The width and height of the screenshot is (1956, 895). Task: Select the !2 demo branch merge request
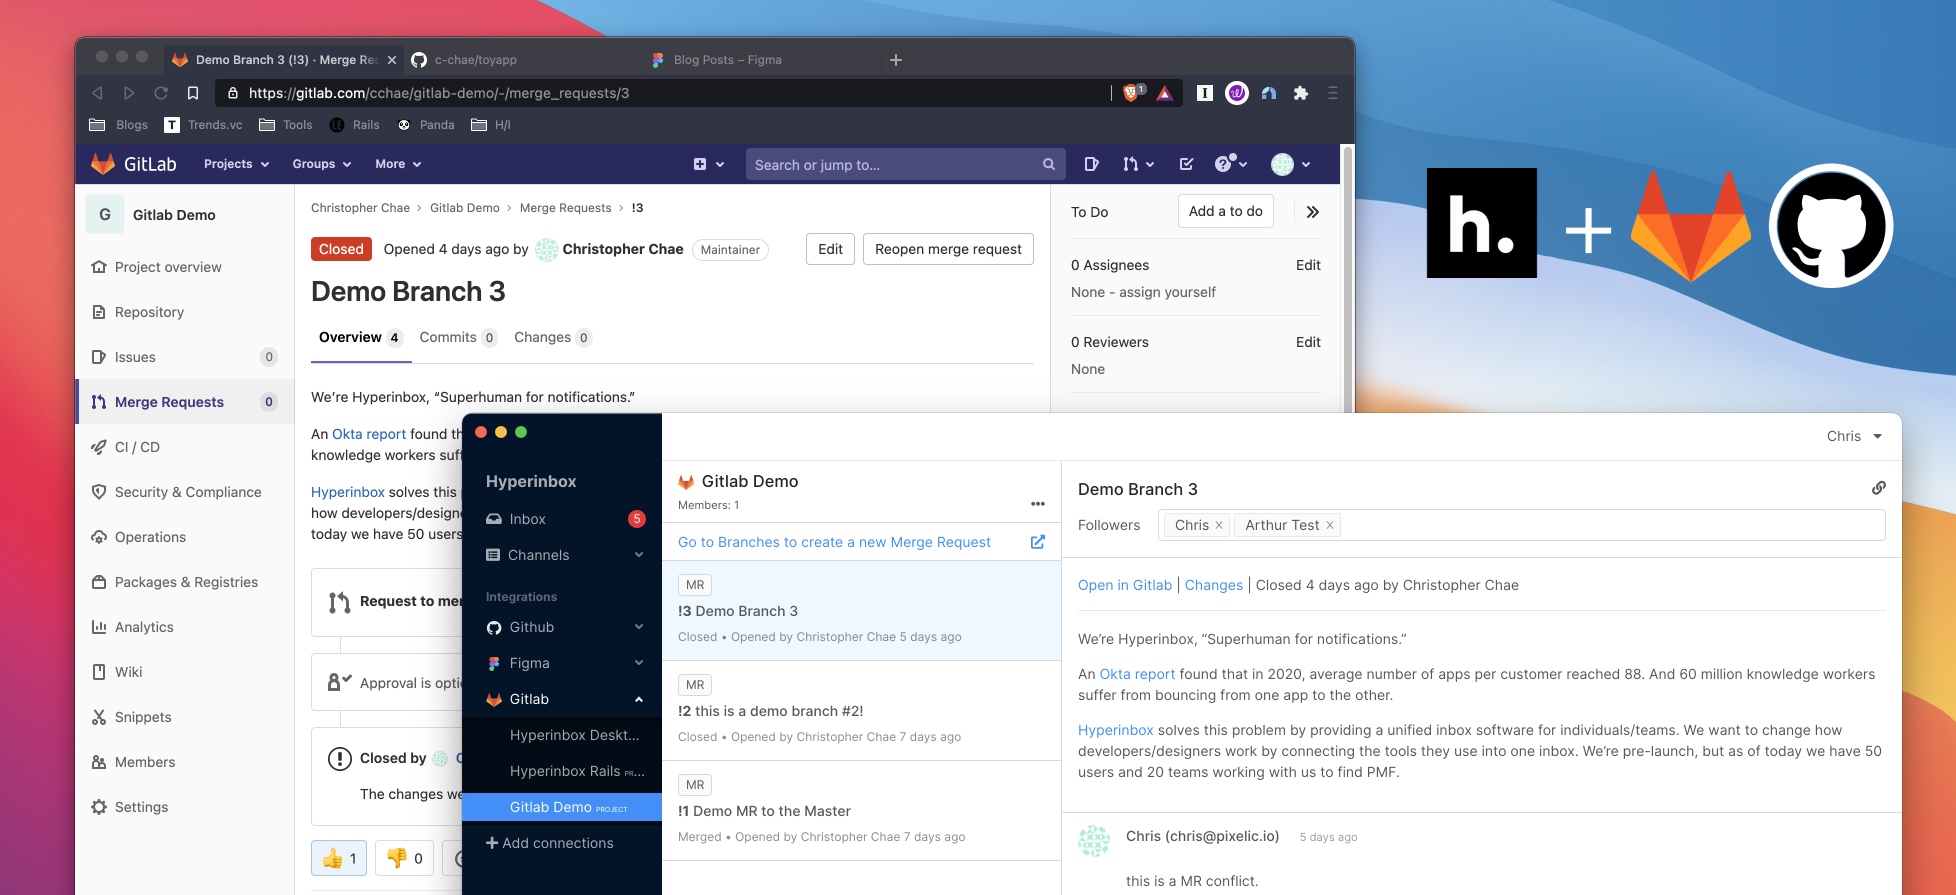click(770, 711)
